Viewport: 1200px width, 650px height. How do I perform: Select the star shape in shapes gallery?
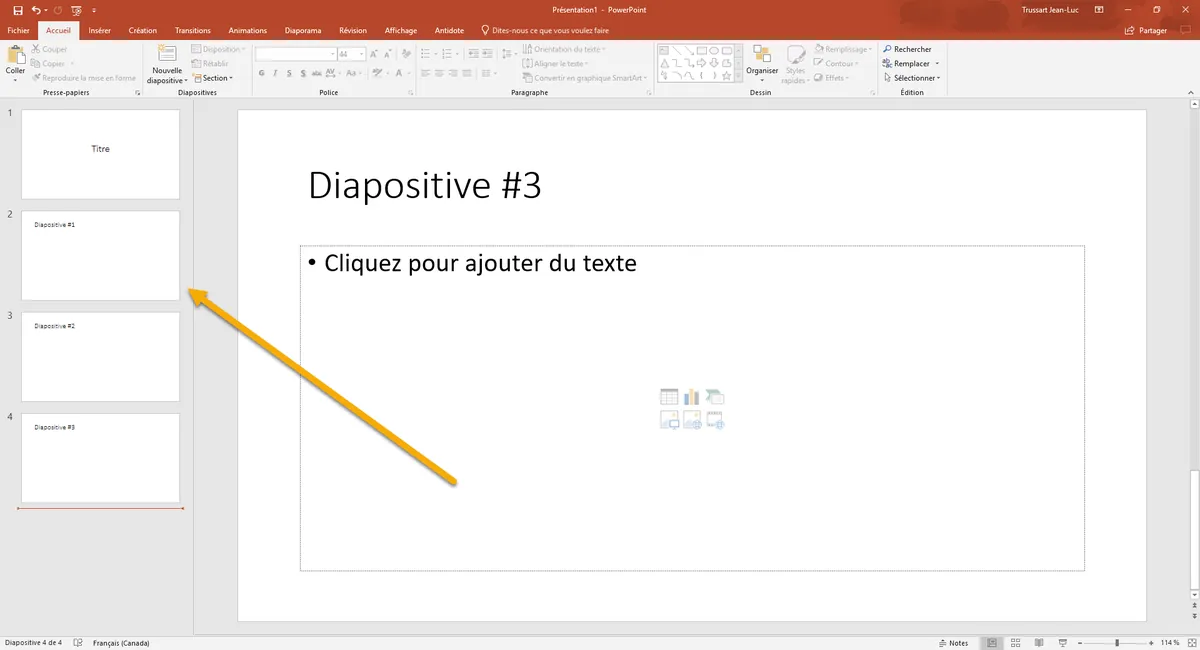[727, 75]
